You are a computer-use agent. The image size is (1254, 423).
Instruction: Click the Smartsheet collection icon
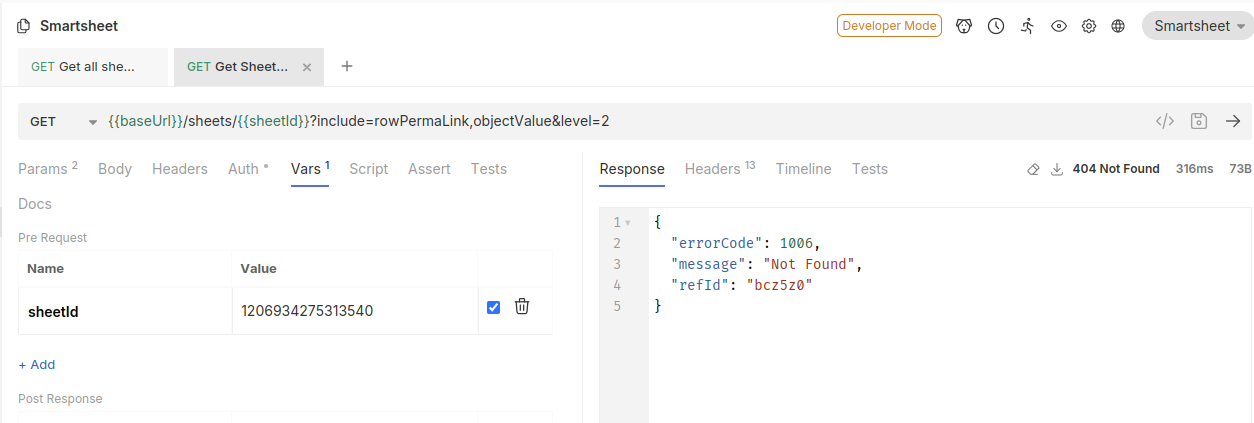(24, 26)
